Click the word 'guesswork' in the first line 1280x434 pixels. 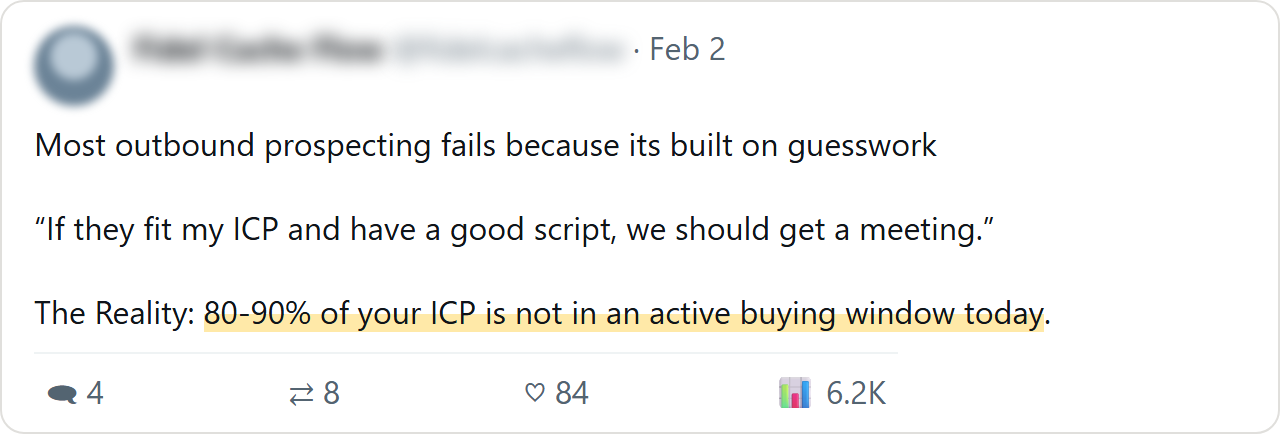(862, 148)
